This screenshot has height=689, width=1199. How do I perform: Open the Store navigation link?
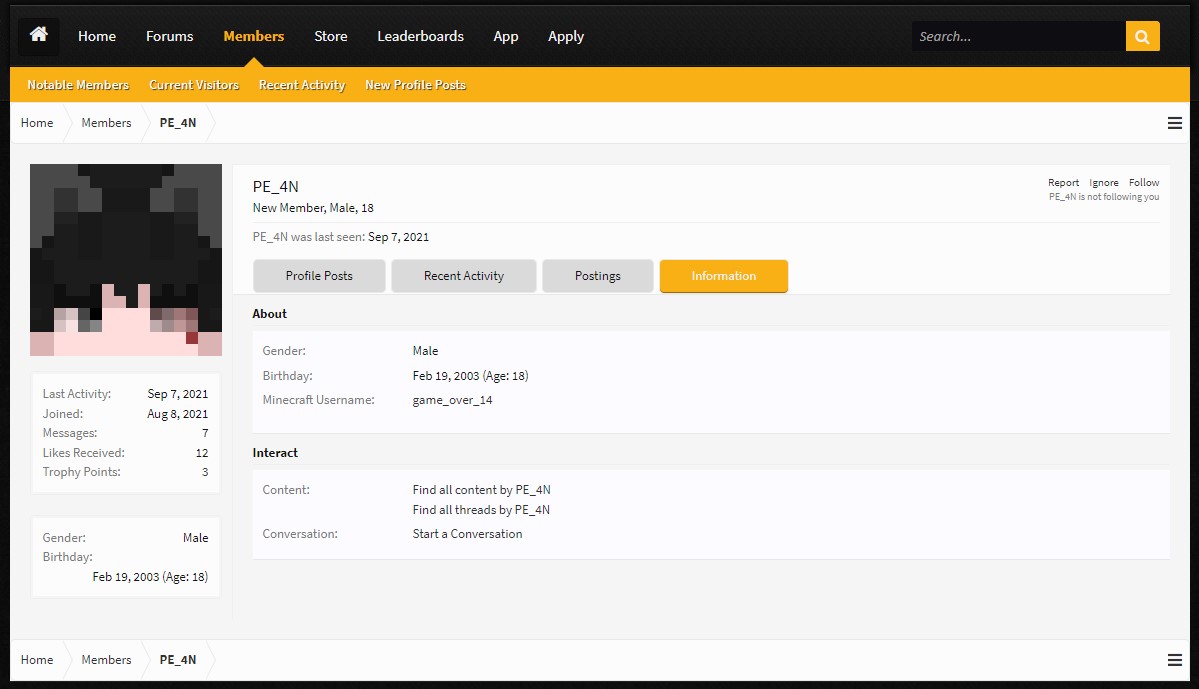coord(330,36)
